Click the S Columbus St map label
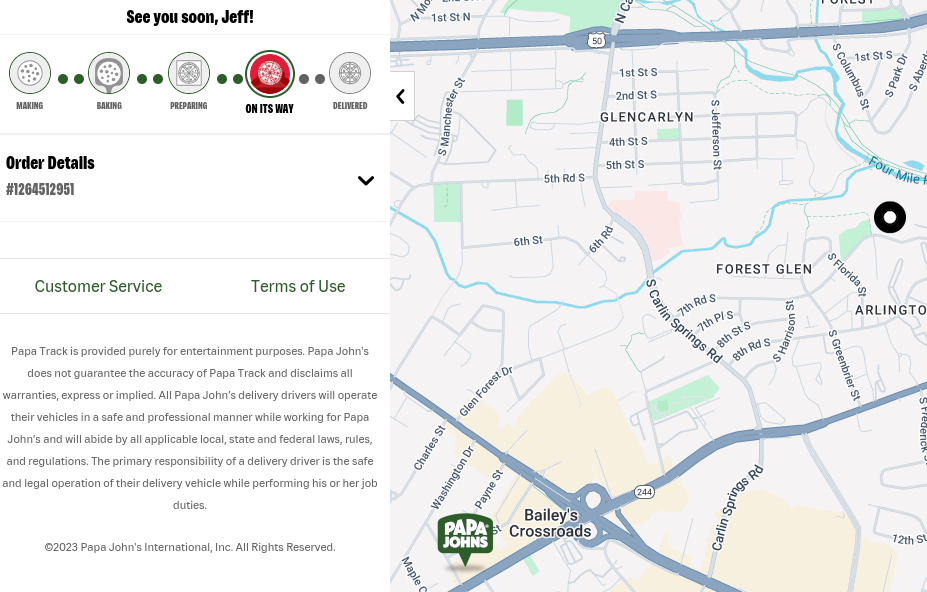Screen dimensions: 927x592 tap(851, 76)
